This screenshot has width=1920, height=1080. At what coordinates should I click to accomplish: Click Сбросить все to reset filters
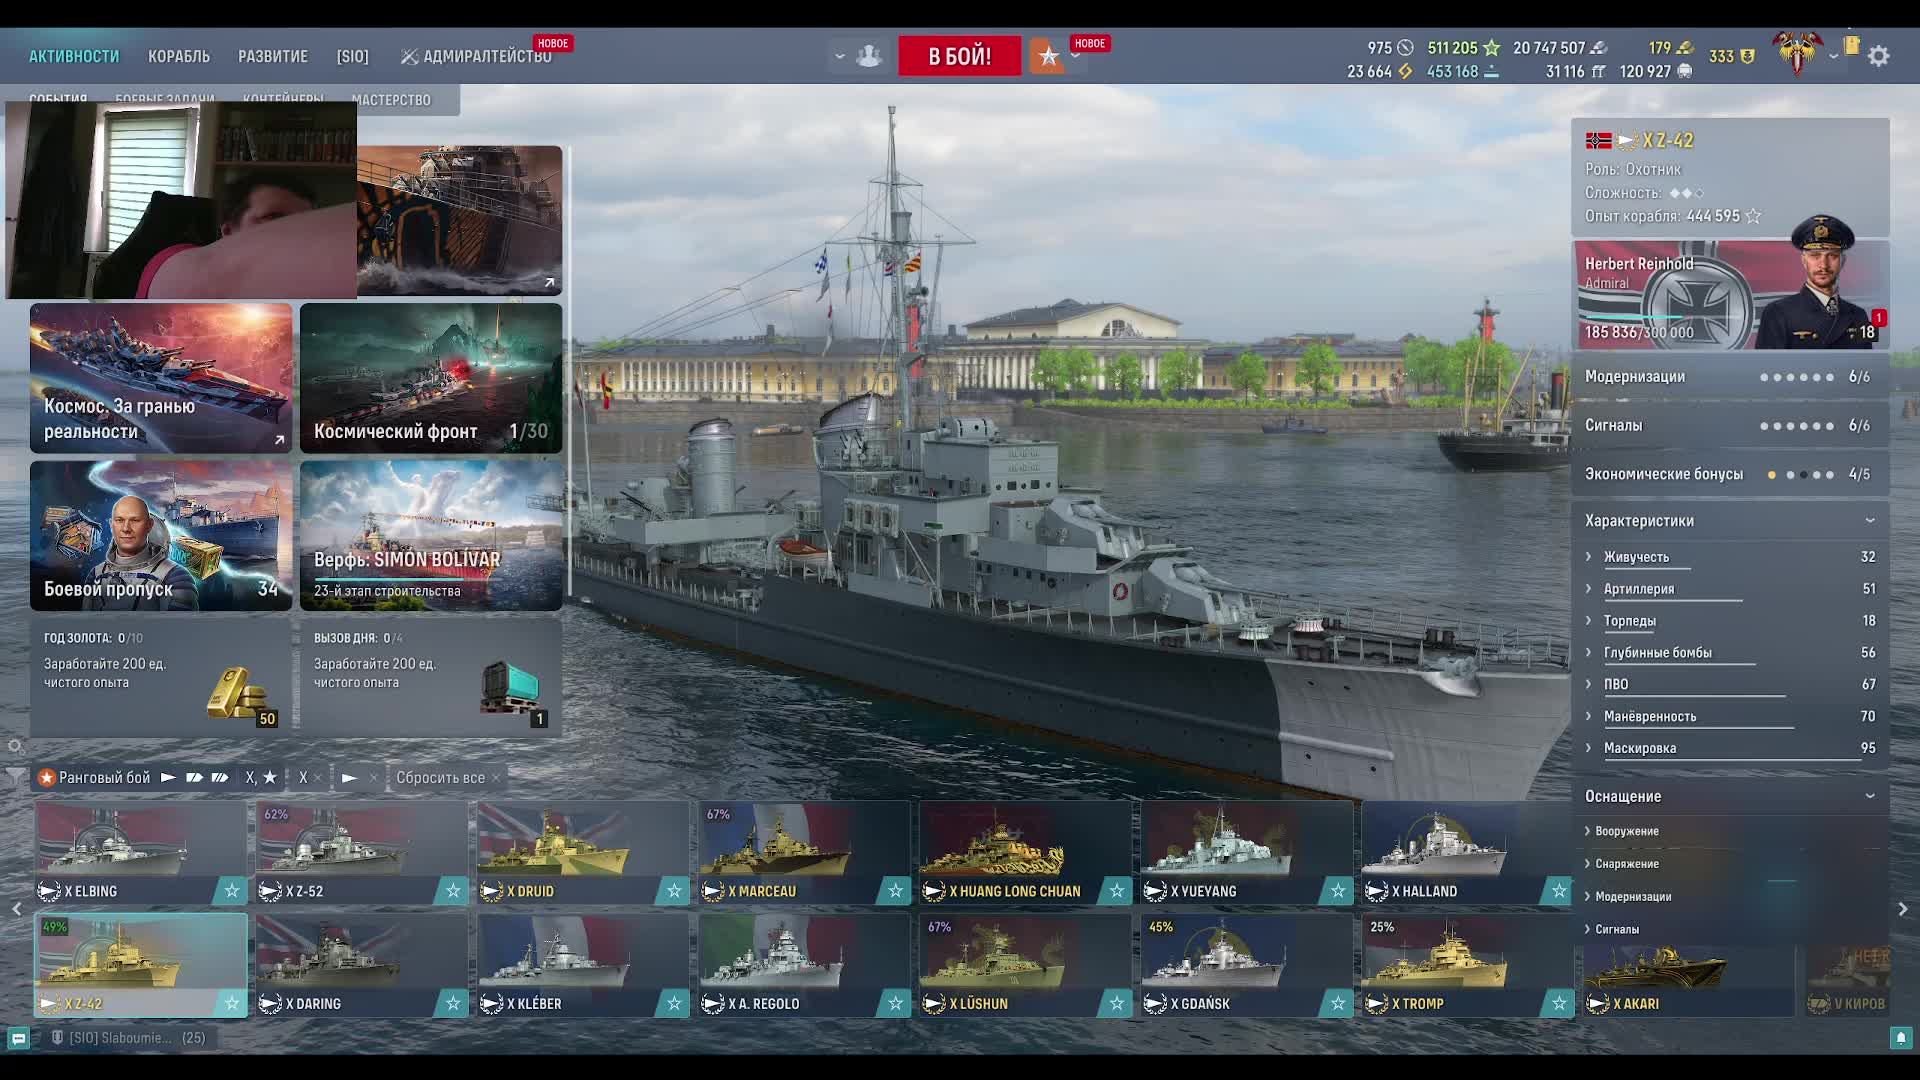[440, 777]
